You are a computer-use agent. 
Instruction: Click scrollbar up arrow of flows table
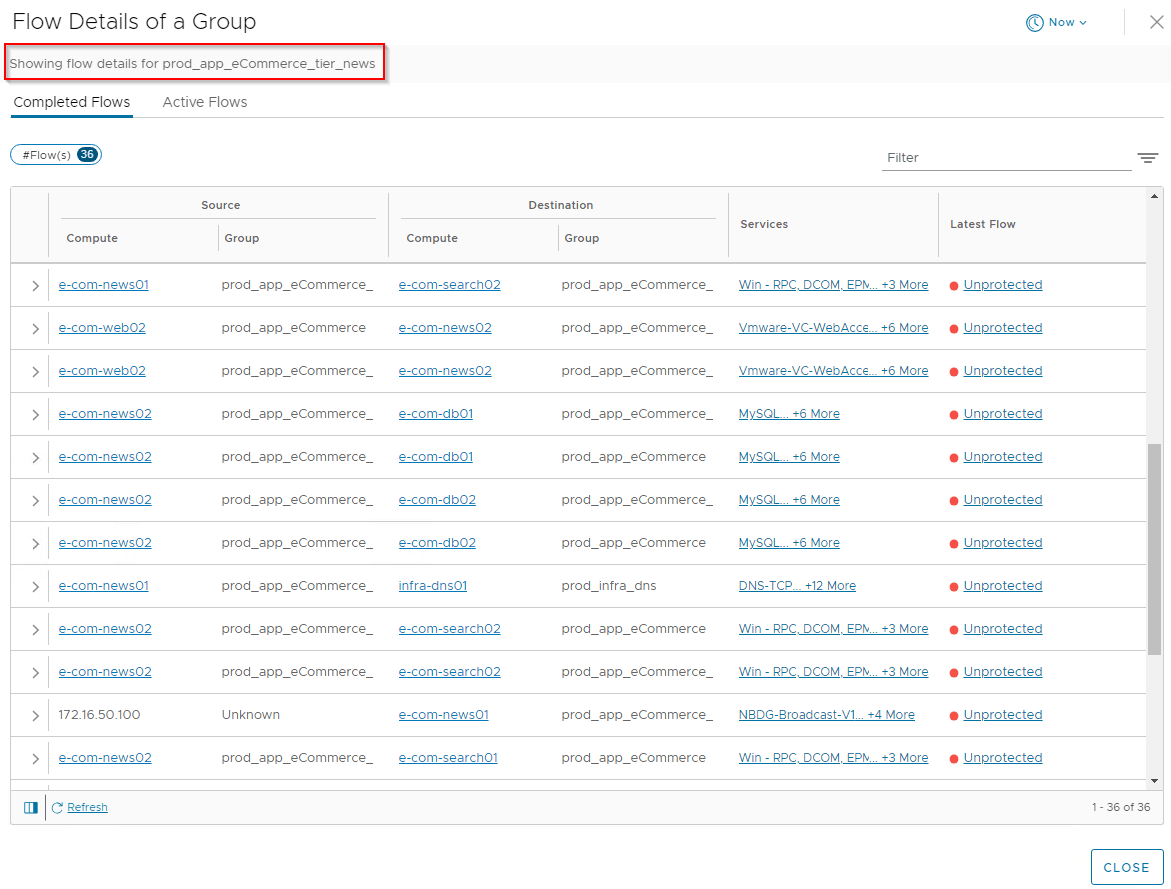pyautogui.click(x=1155, y=196)
